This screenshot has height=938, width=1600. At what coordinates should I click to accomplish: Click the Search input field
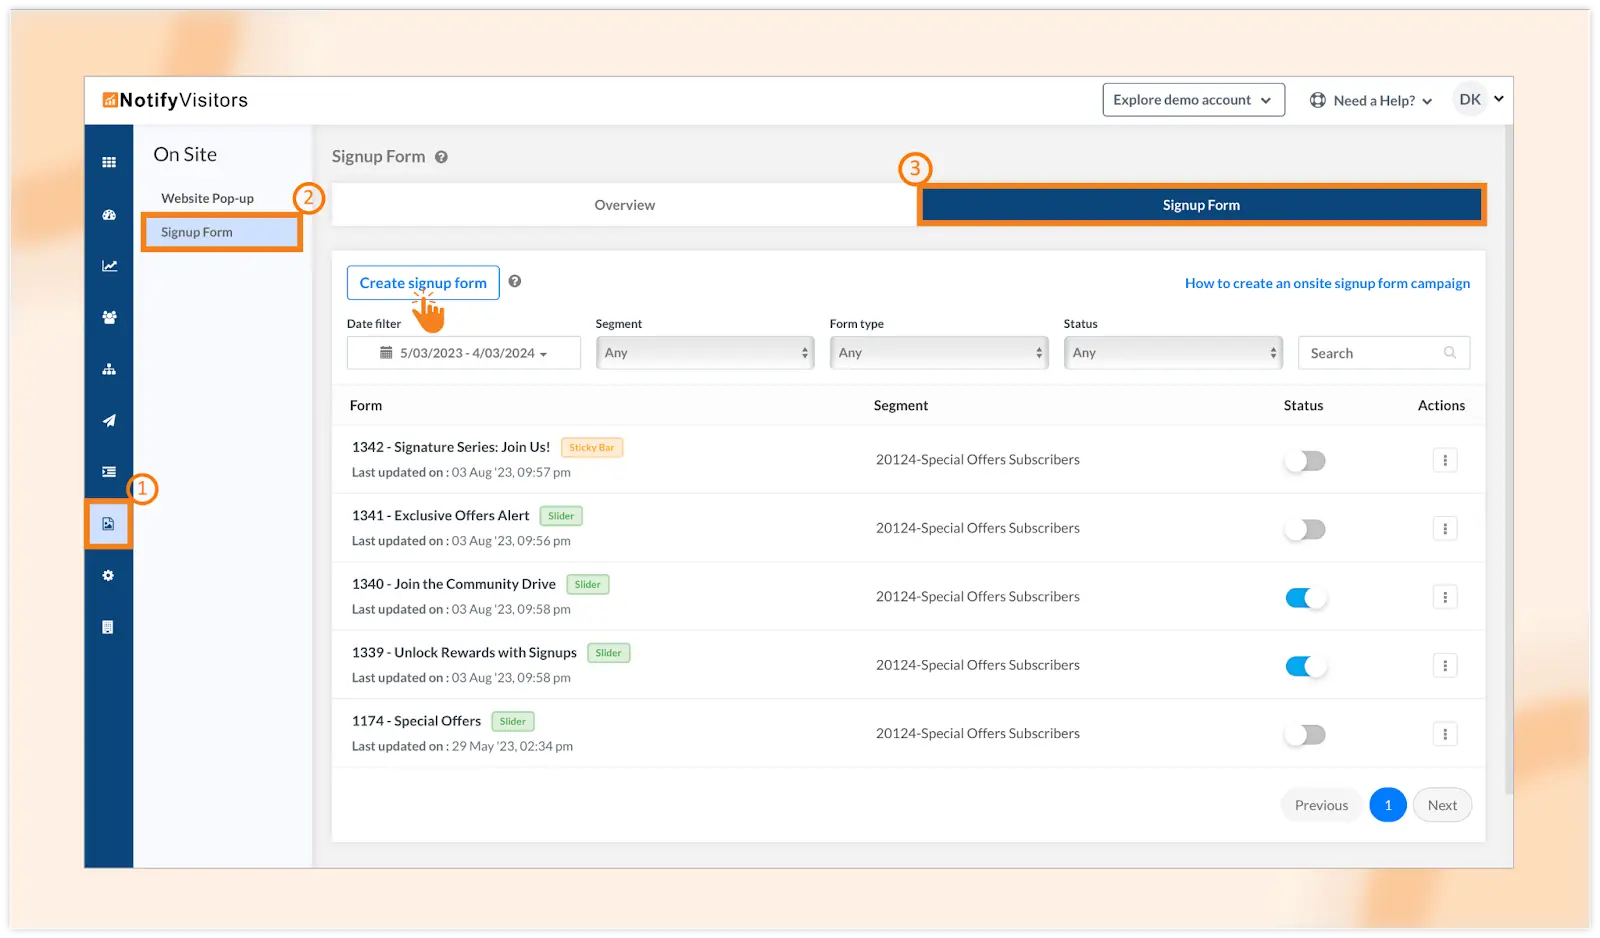point(1374,353)
